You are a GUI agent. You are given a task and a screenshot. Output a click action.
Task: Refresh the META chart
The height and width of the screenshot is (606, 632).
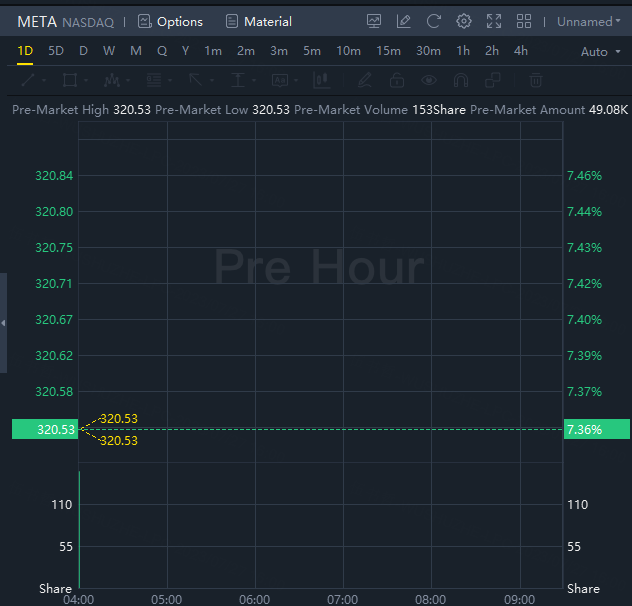(x=434, y=21)
